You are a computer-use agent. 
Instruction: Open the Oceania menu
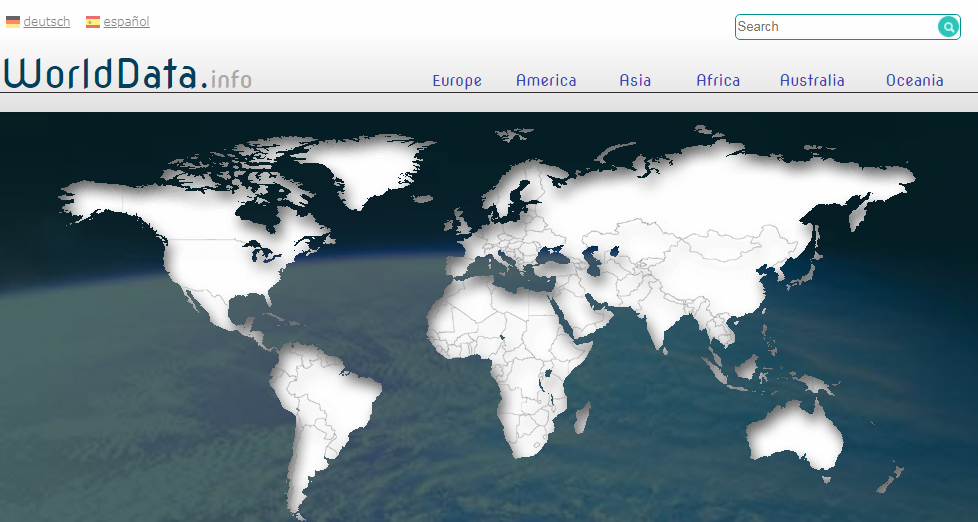[x=914, y=80]
